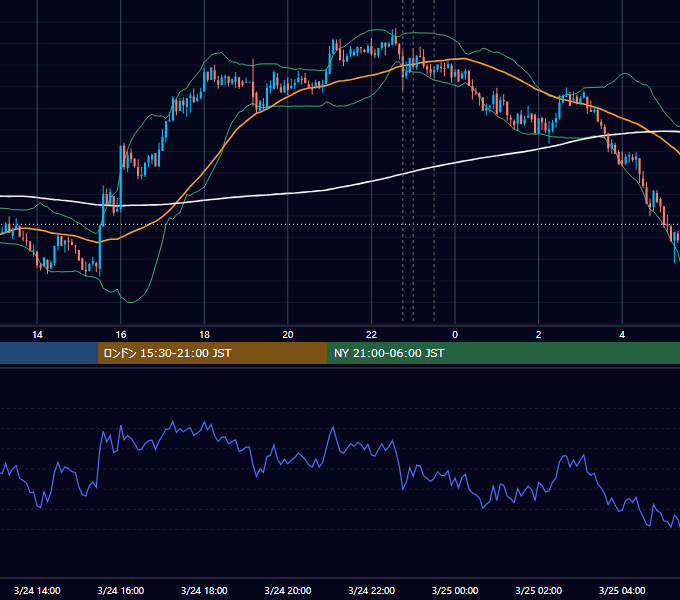Viewport: 680px width, 600px height.
Task: Click the hour 0 axis label
Action: (455, 335)
